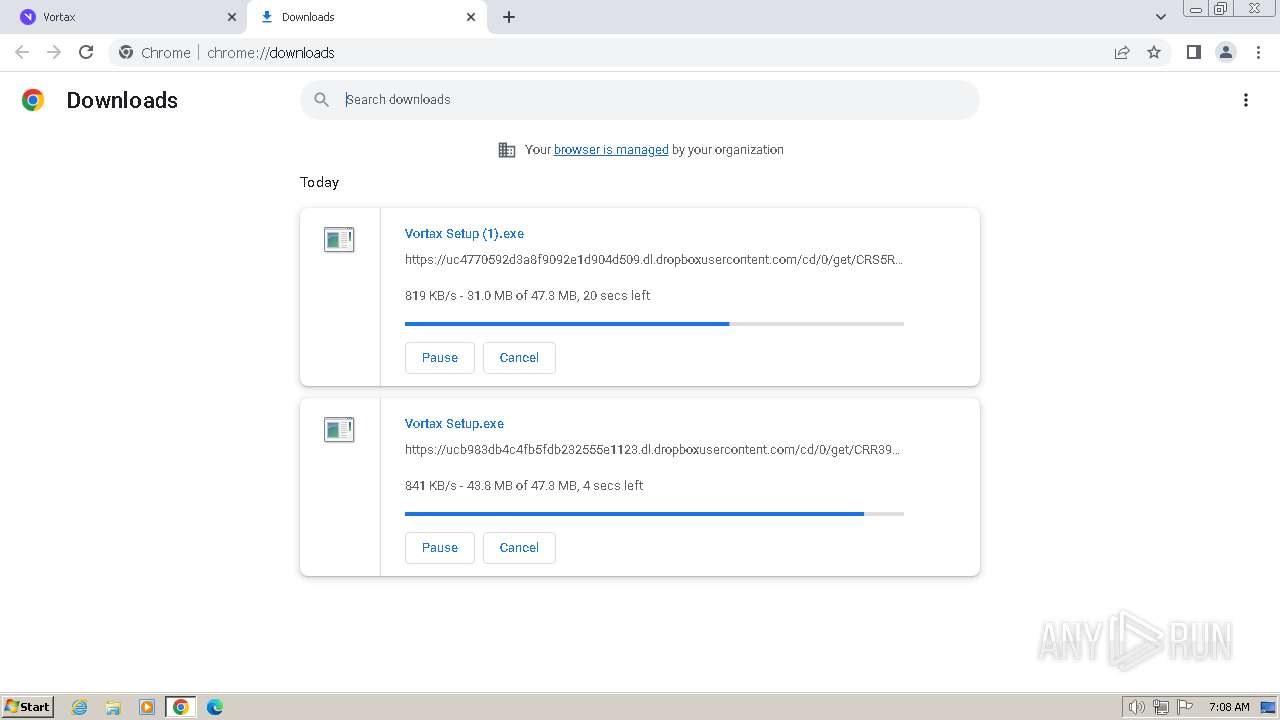Pause the Vortax Setup (1).exe download
Screen dimensions: 1280x720
click(x=440, y=357)
